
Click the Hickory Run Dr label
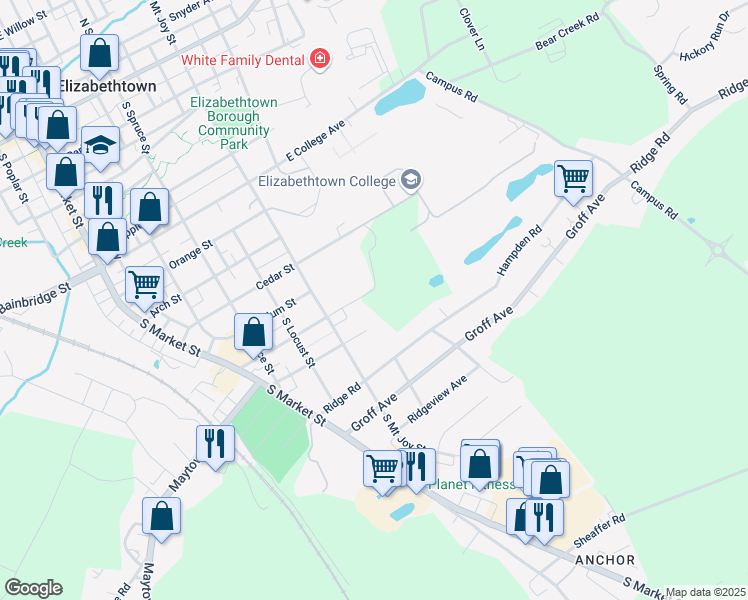(x=705, y=37)
